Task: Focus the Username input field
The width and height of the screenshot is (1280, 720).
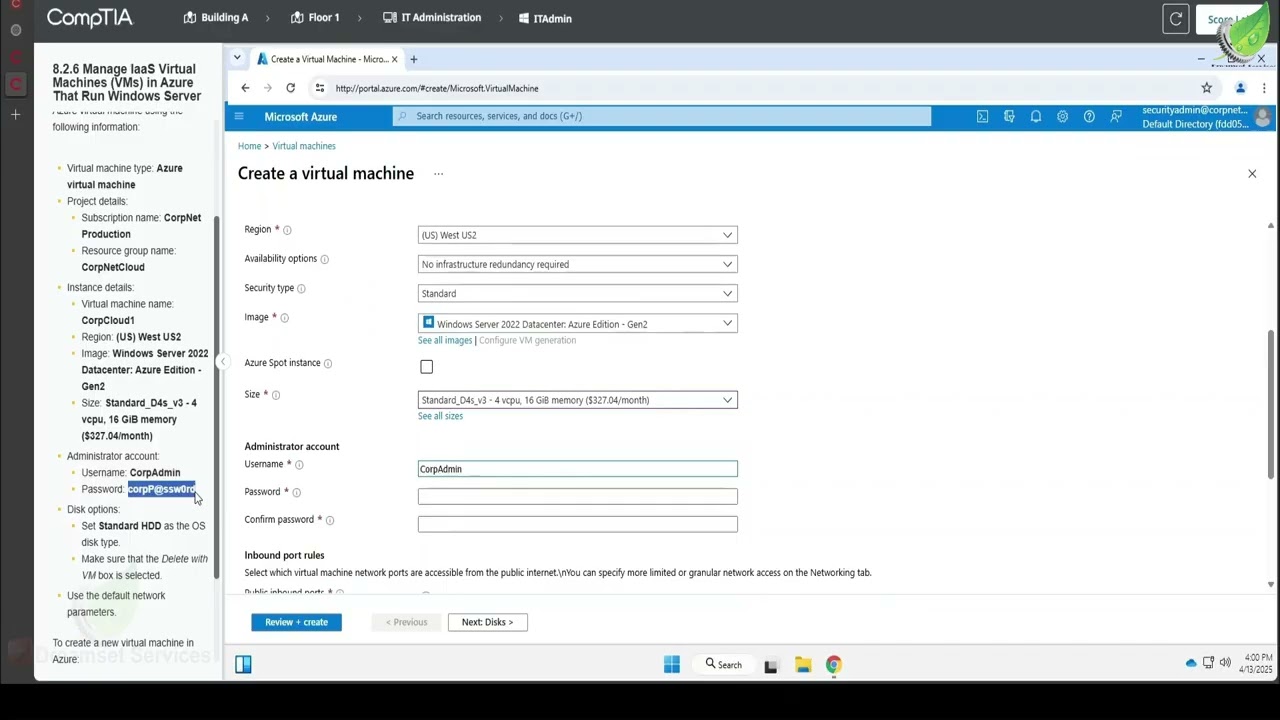Action: [x=578, y=469]
